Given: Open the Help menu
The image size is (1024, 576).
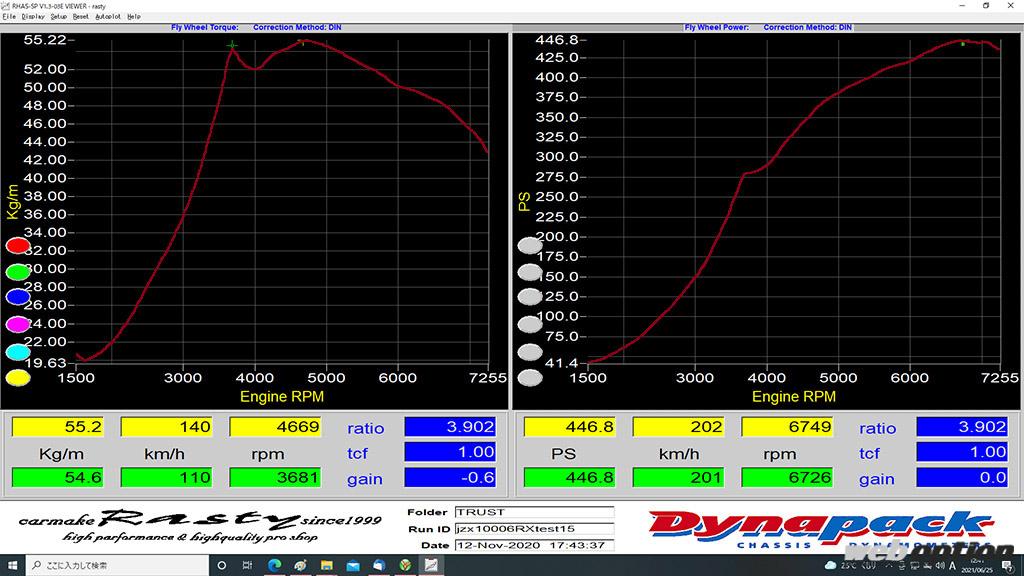Looking at the screenshot, I should click(134, 17).
